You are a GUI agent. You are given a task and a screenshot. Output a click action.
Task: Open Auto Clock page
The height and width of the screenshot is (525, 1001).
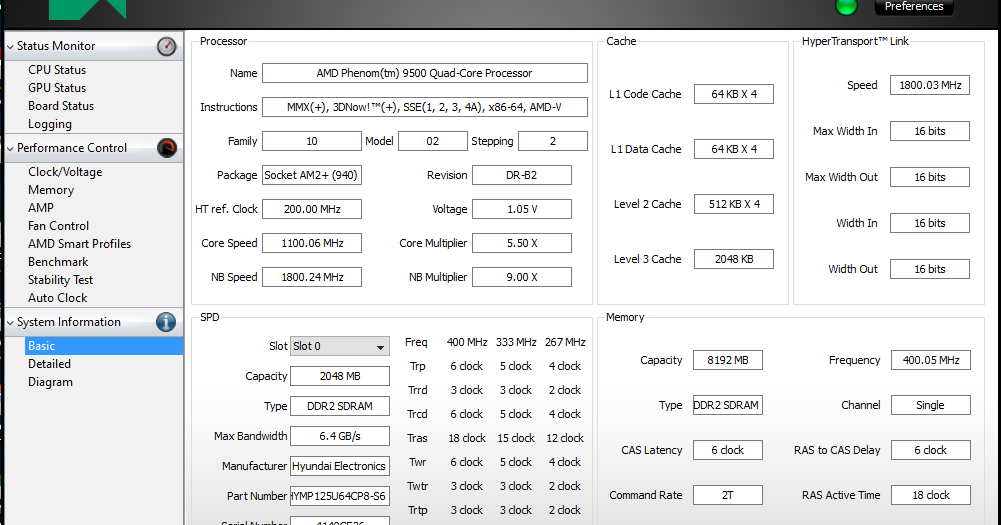coord(57,298)
